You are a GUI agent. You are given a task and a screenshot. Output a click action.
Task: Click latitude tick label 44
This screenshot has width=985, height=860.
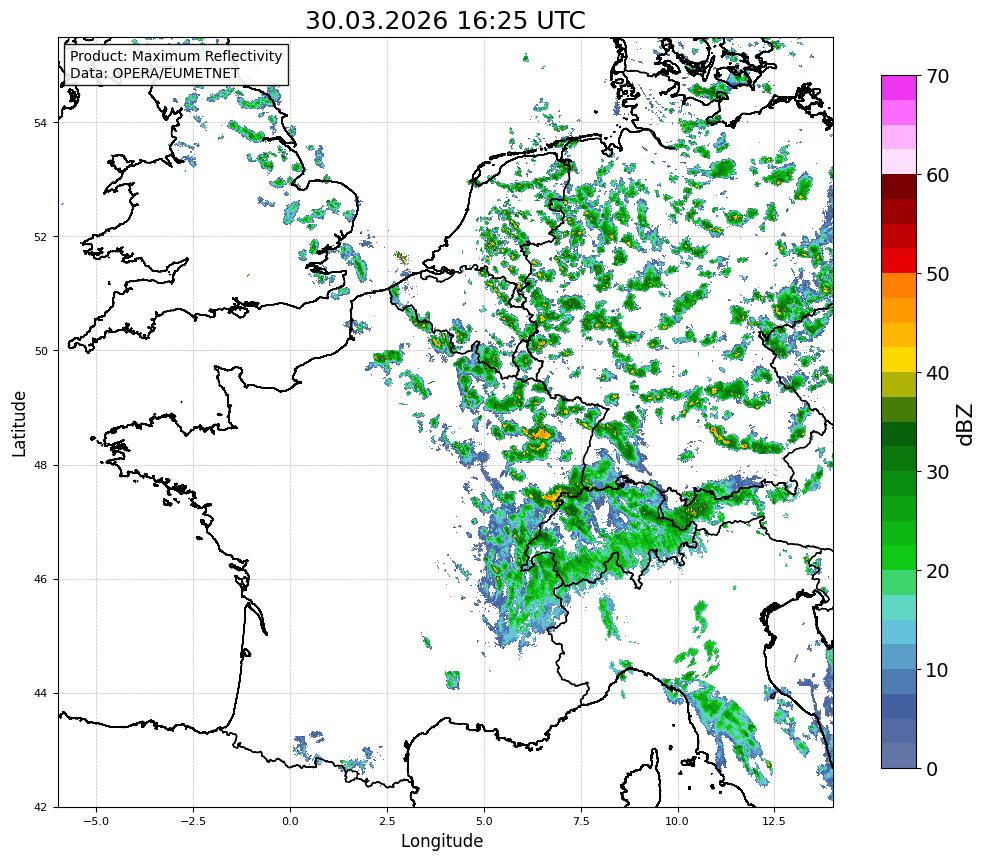40,694
